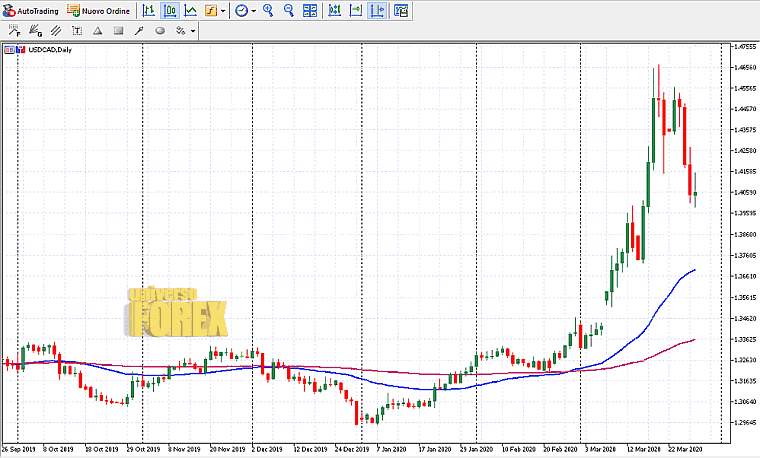
Task: Disable the highlighted chart shift button
Action: pyautogui.click(x=378, y=11)
